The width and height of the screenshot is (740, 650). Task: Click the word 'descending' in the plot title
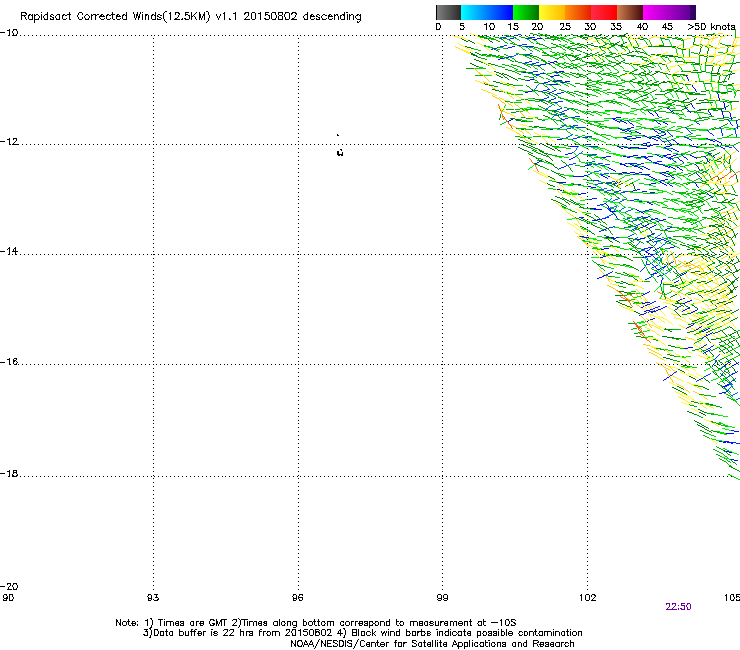[332, 17]
